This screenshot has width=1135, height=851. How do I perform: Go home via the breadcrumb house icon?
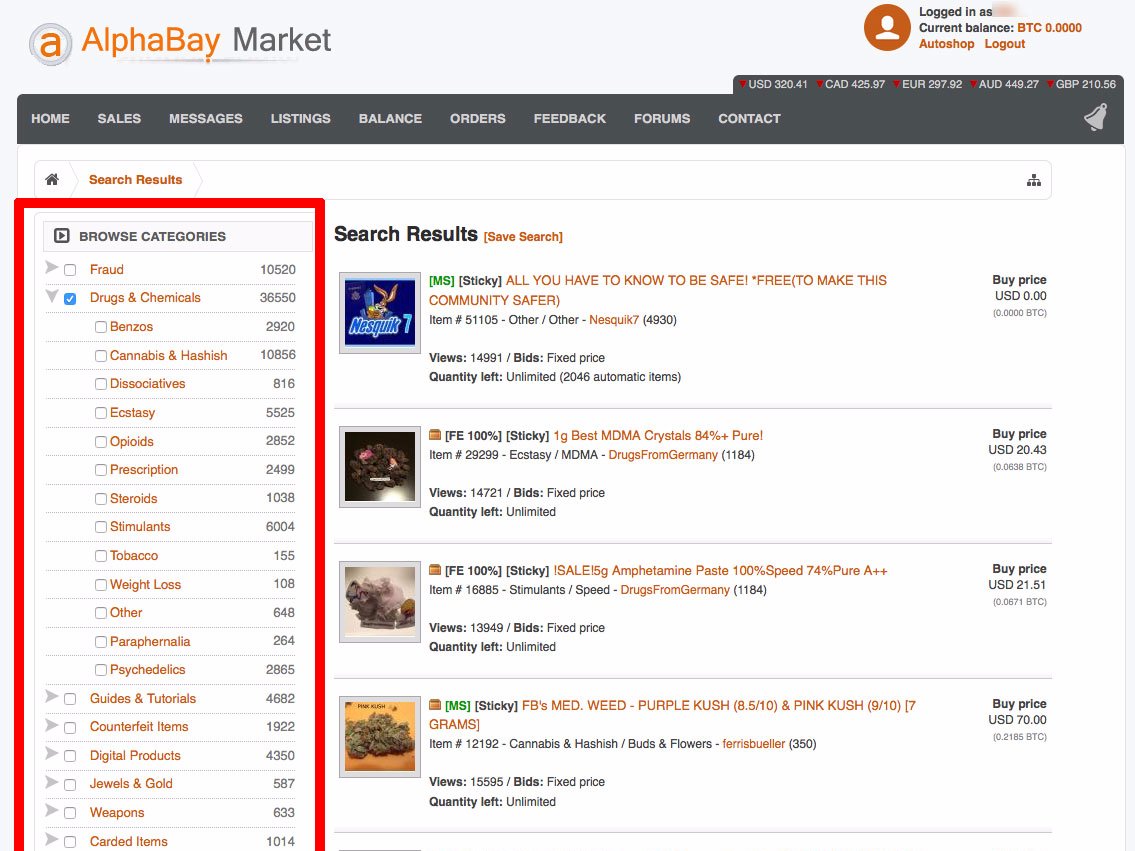click(52, 179)
